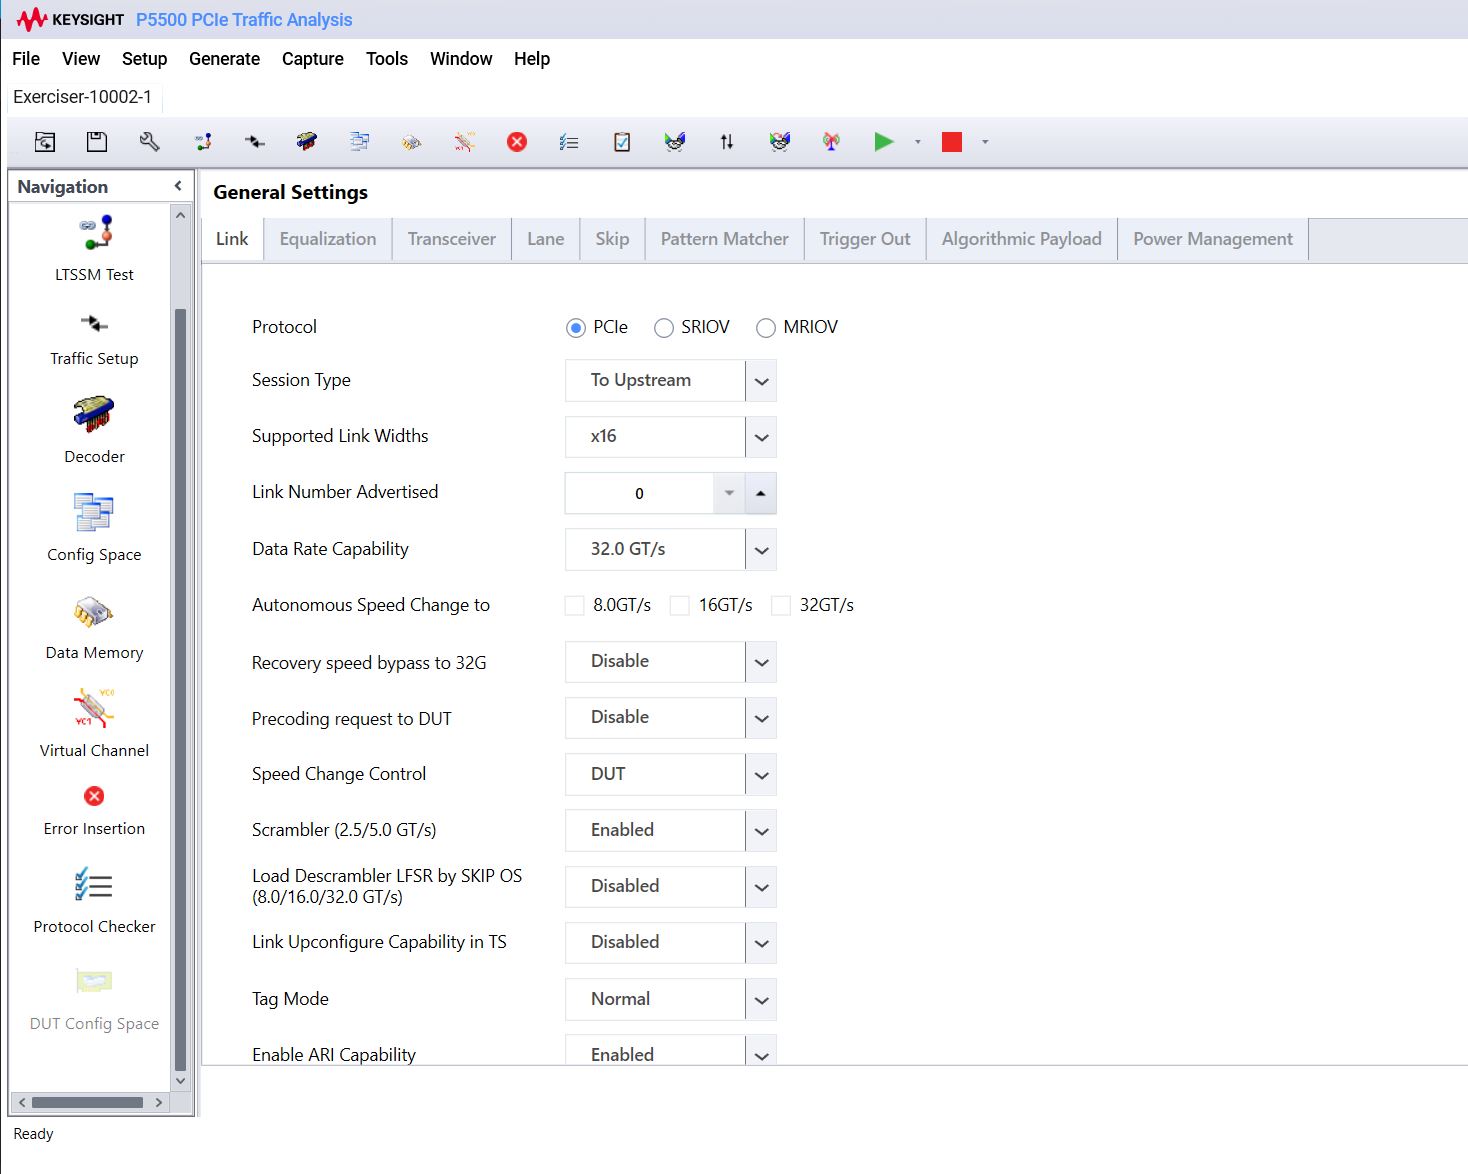Click the red error insertion toolbar icon
The width and height of the screenshot is (1468, 1174).
point(517,142)
